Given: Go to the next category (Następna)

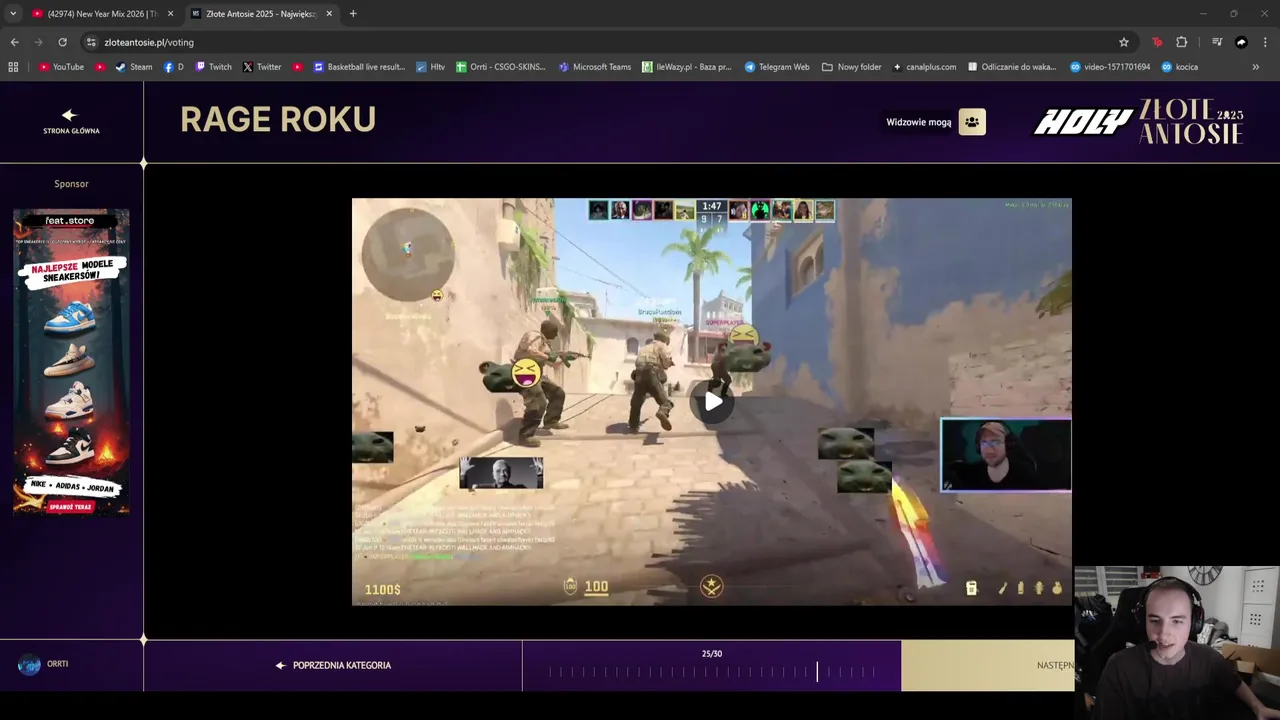Looking at the screenshot, I should pyautogui.click(x=1055, y=665).
